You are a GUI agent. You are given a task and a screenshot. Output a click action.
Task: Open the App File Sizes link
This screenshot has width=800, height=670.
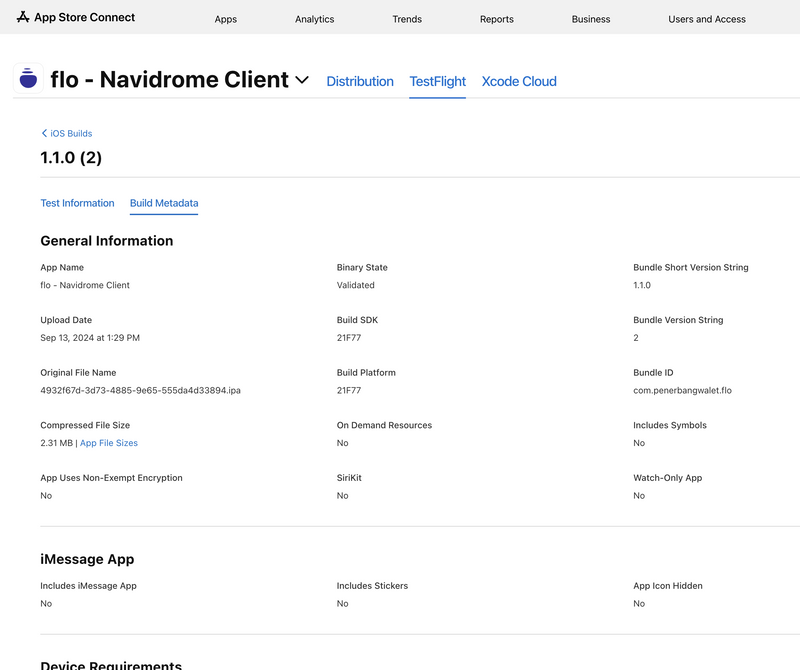click(109, 443)
